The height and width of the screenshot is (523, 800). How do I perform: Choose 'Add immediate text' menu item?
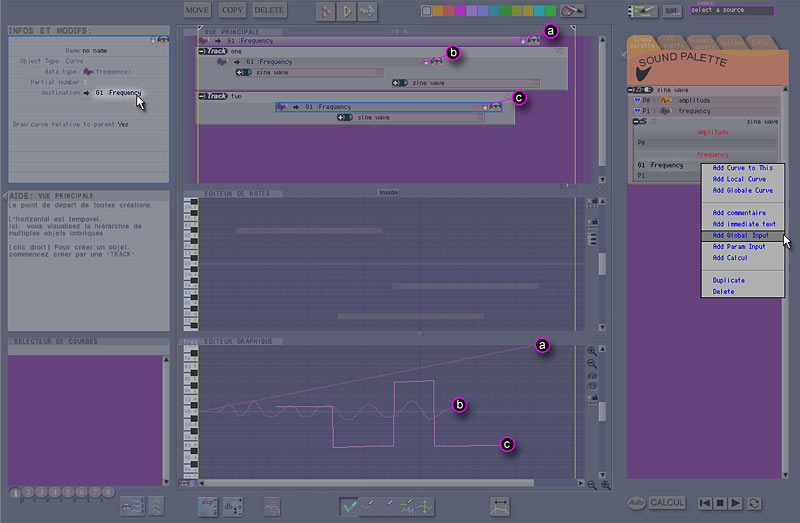tap(744, 224)
